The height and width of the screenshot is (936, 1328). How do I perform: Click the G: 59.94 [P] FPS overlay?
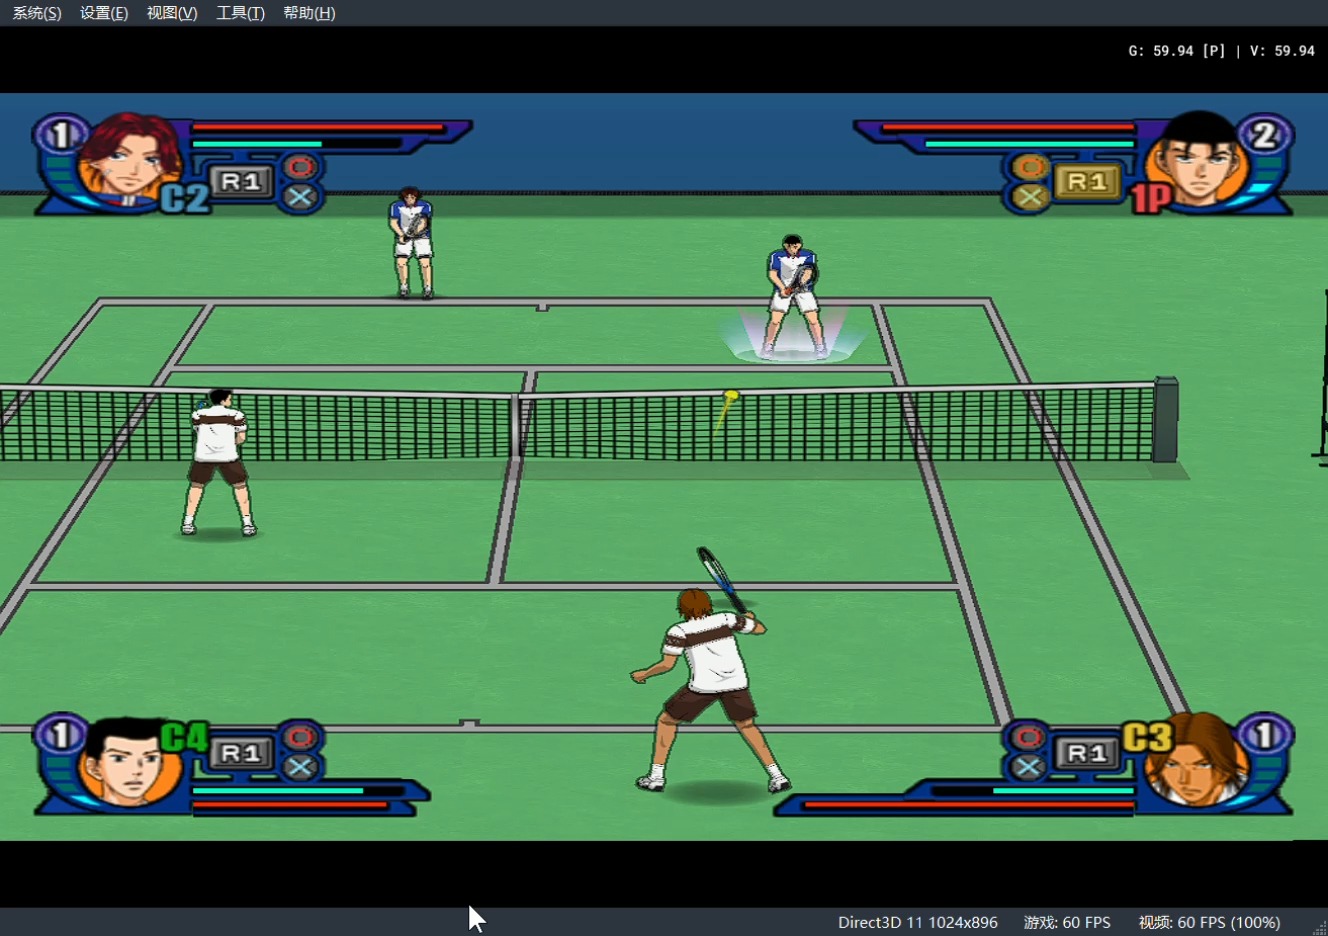[1176, 51]
